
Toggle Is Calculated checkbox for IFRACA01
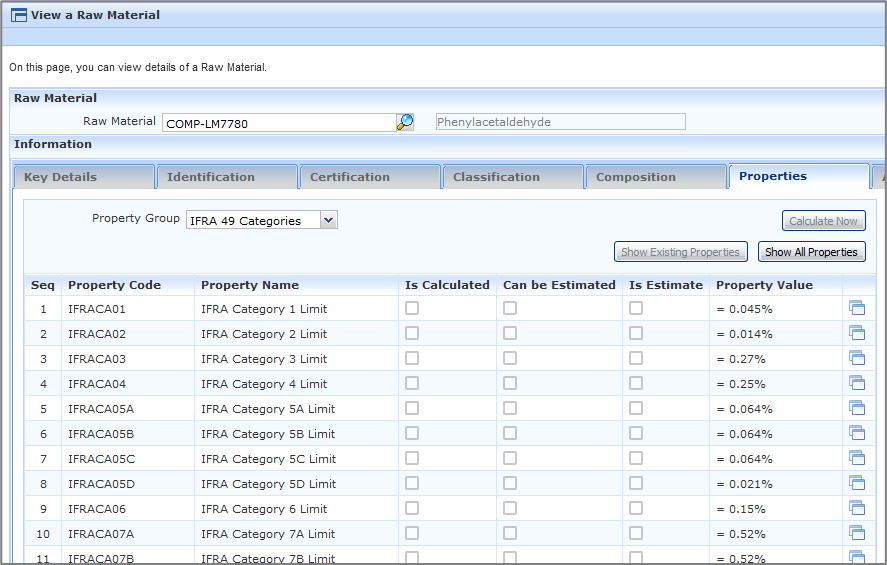click(412, 308)
